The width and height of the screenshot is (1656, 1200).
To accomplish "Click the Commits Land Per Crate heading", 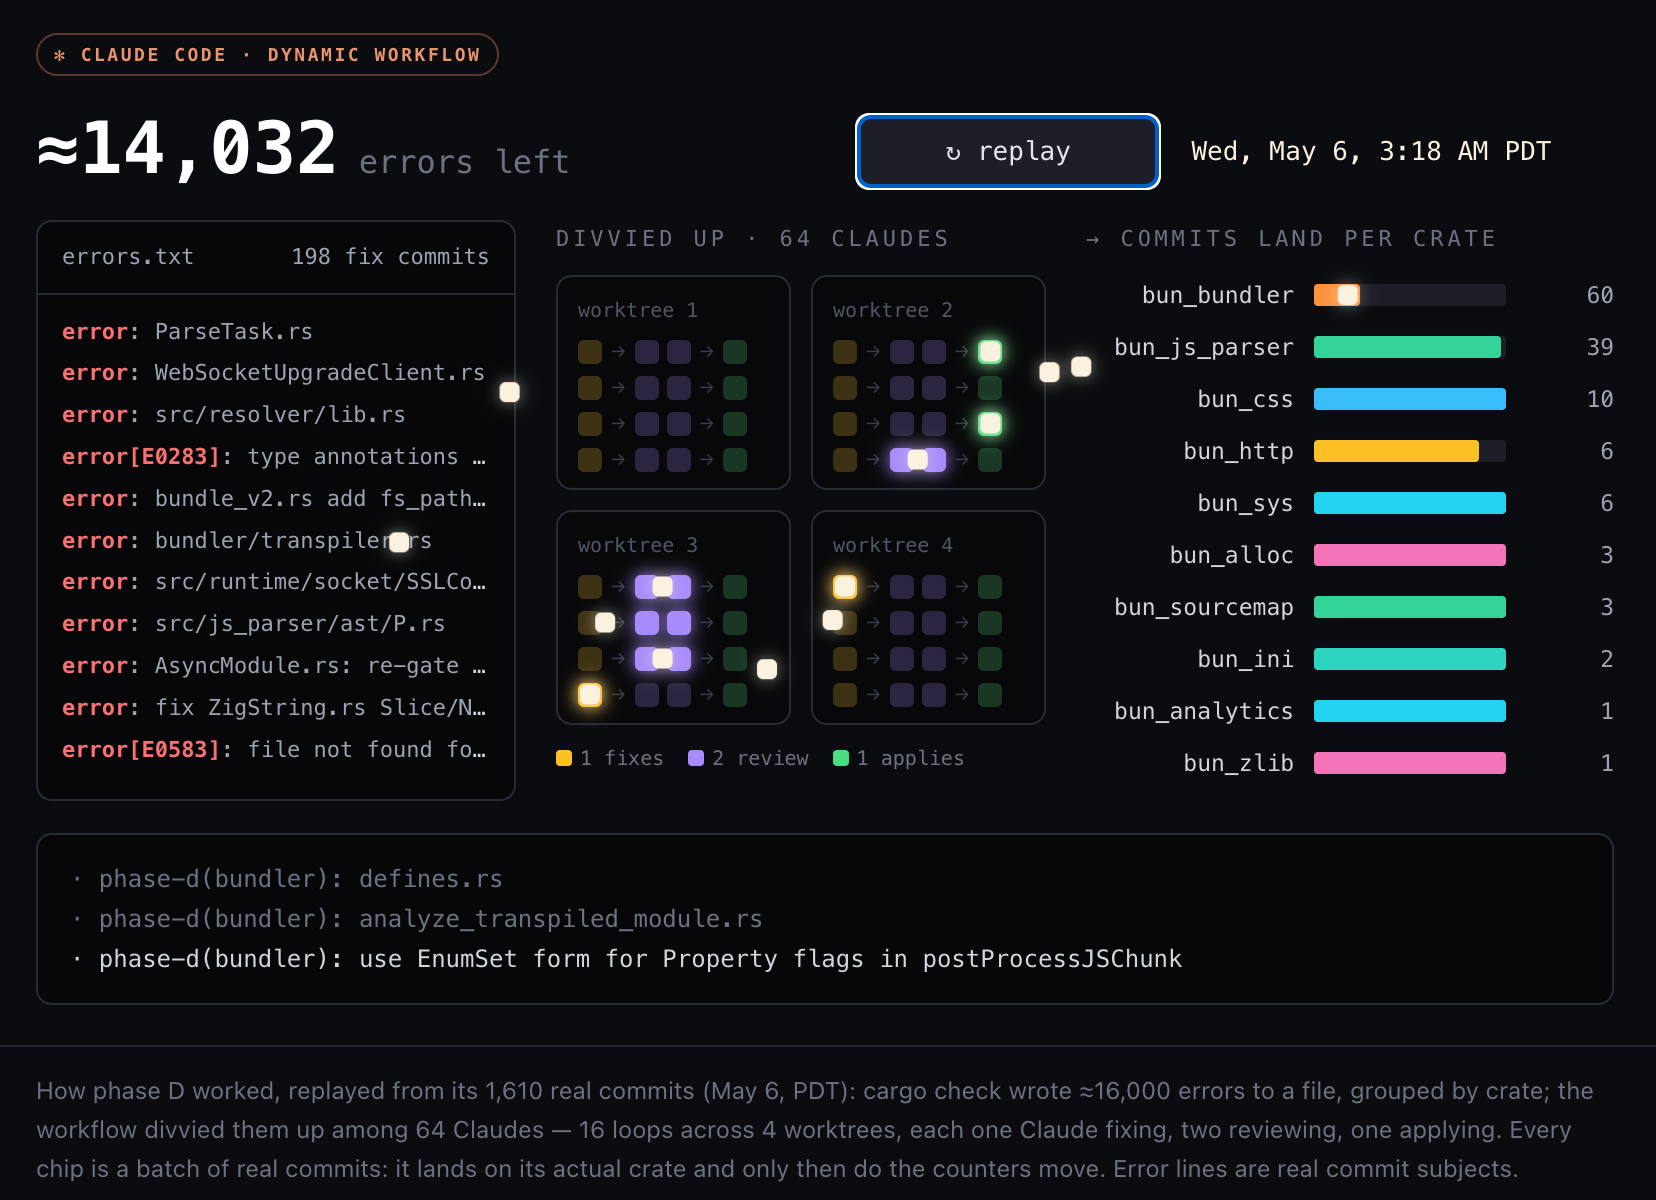I will pos(1291,238).
